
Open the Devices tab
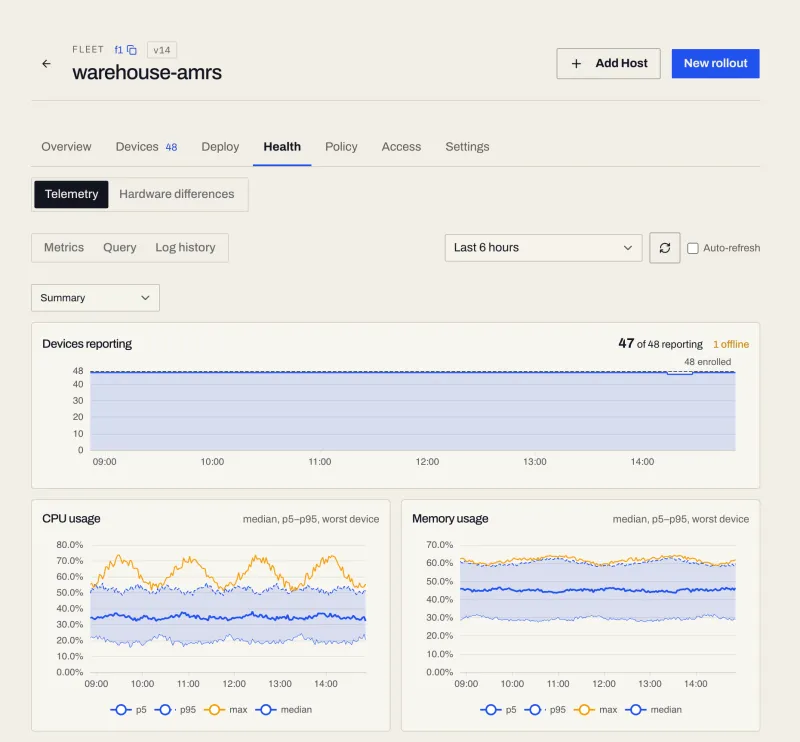[146, 147]
